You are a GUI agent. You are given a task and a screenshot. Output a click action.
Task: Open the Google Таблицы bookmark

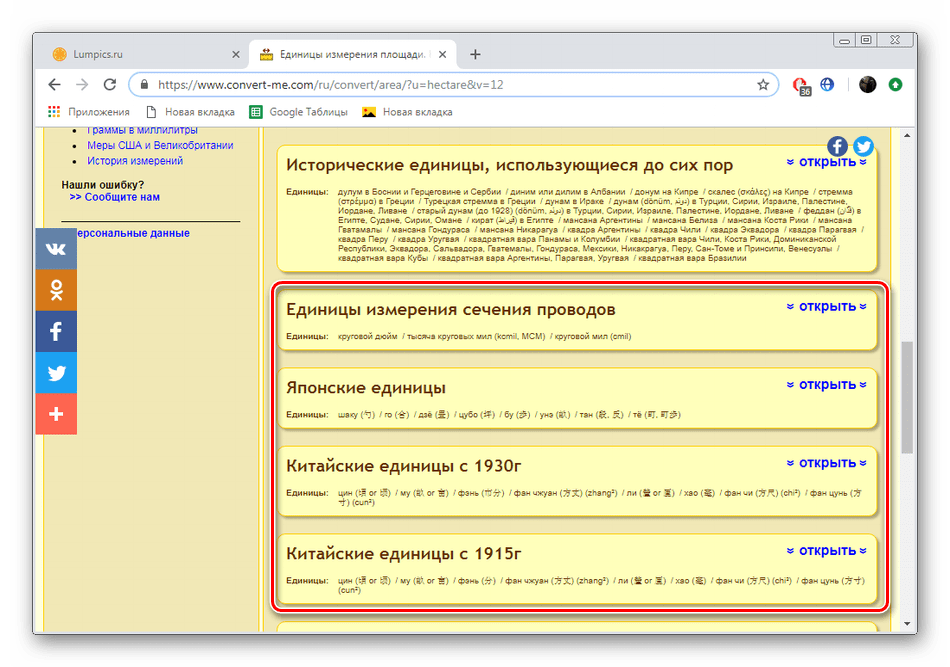(x=299, y=112)
